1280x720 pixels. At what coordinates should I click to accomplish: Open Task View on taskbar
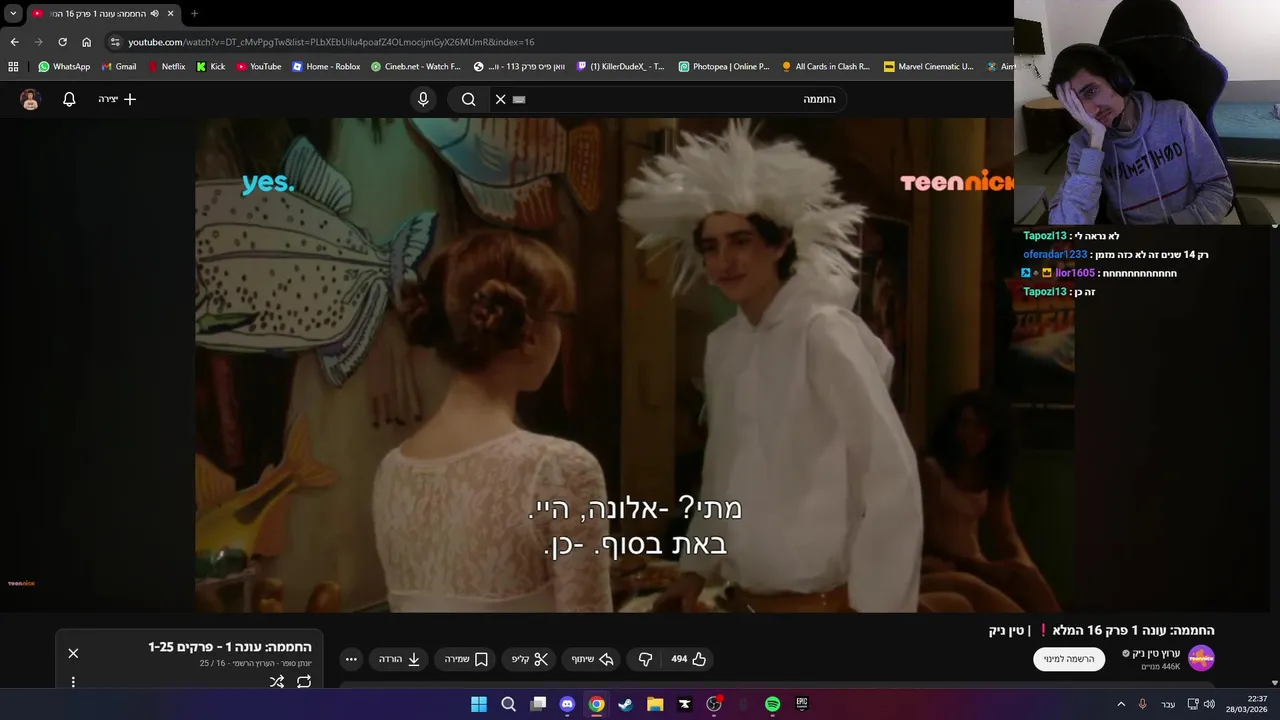[538, 704]
